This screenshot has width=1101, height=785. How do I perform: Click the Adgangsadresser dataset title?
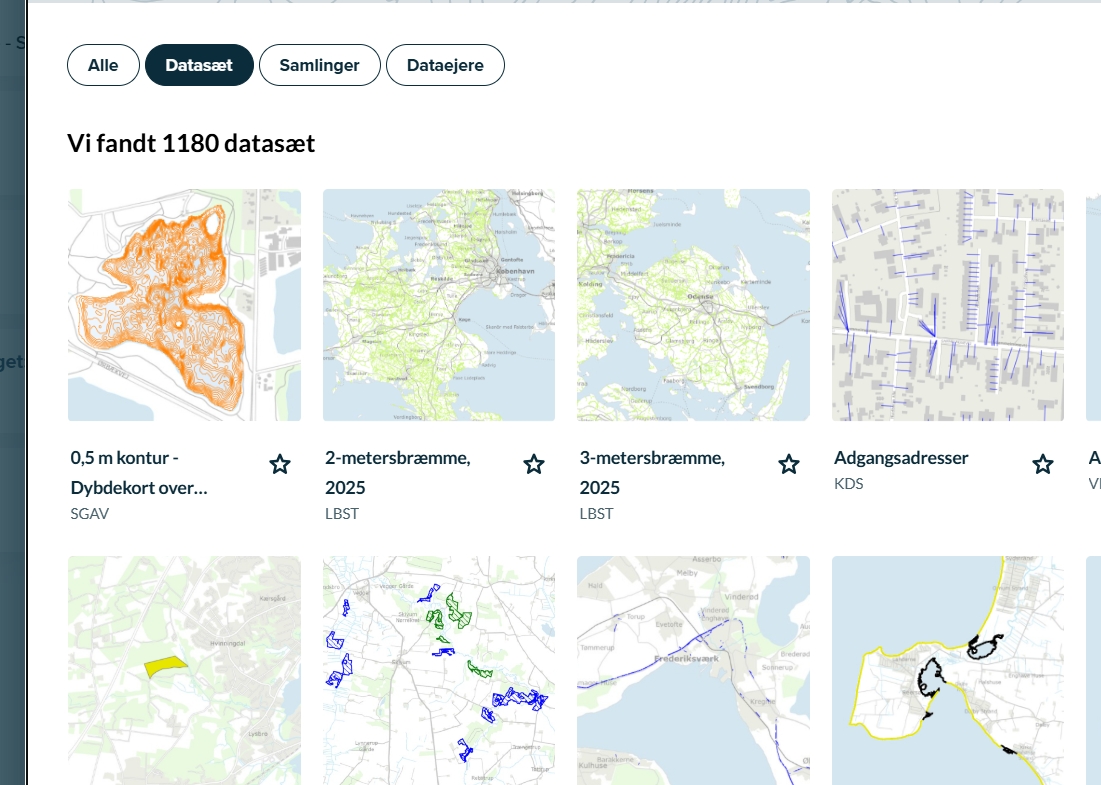click(901, 458)
